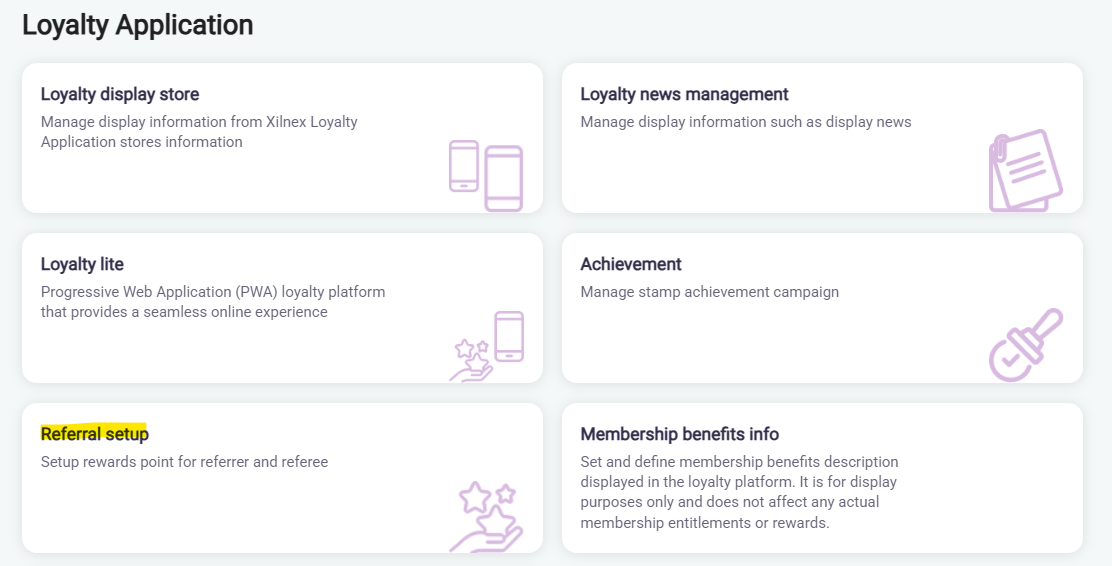Select the Loyalty lite heading

coord(82,264)
